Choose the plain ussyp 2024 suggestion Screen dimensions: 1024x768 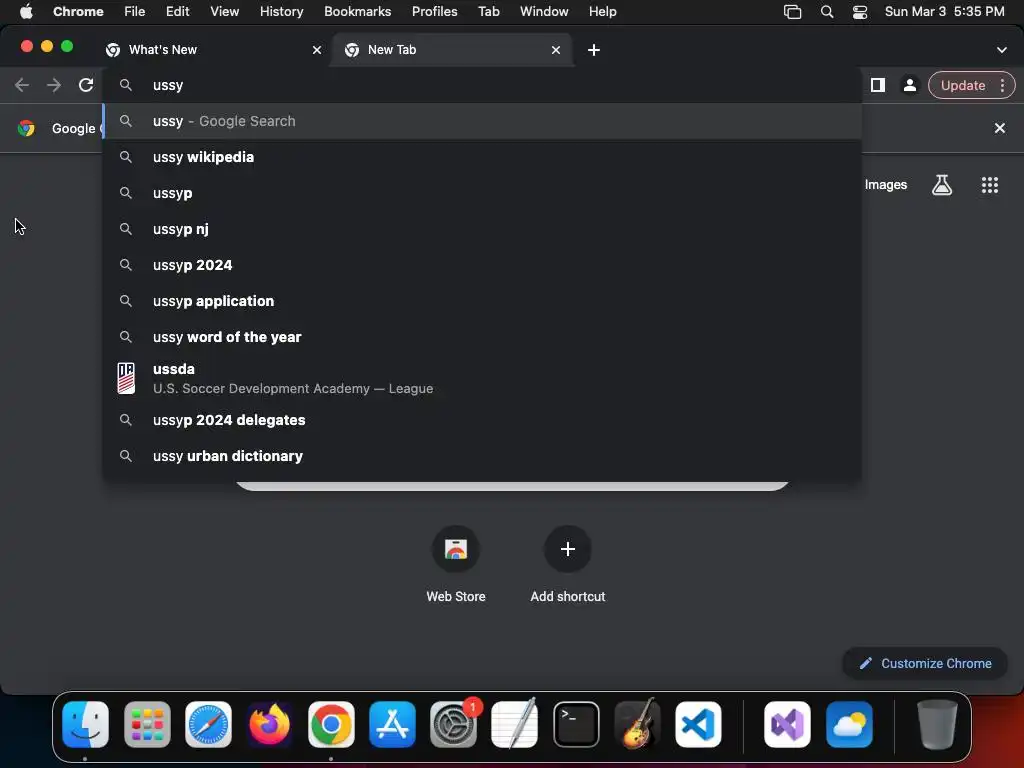click(482, 264)
